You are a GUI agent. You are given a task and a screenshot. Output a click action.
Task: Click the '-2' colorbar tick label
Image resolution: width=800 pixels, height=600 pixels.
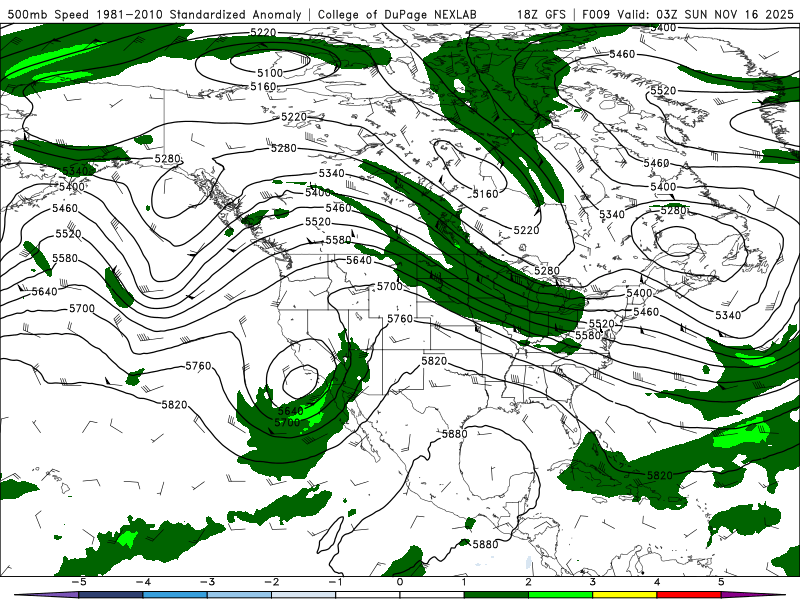tap(271, 582)
